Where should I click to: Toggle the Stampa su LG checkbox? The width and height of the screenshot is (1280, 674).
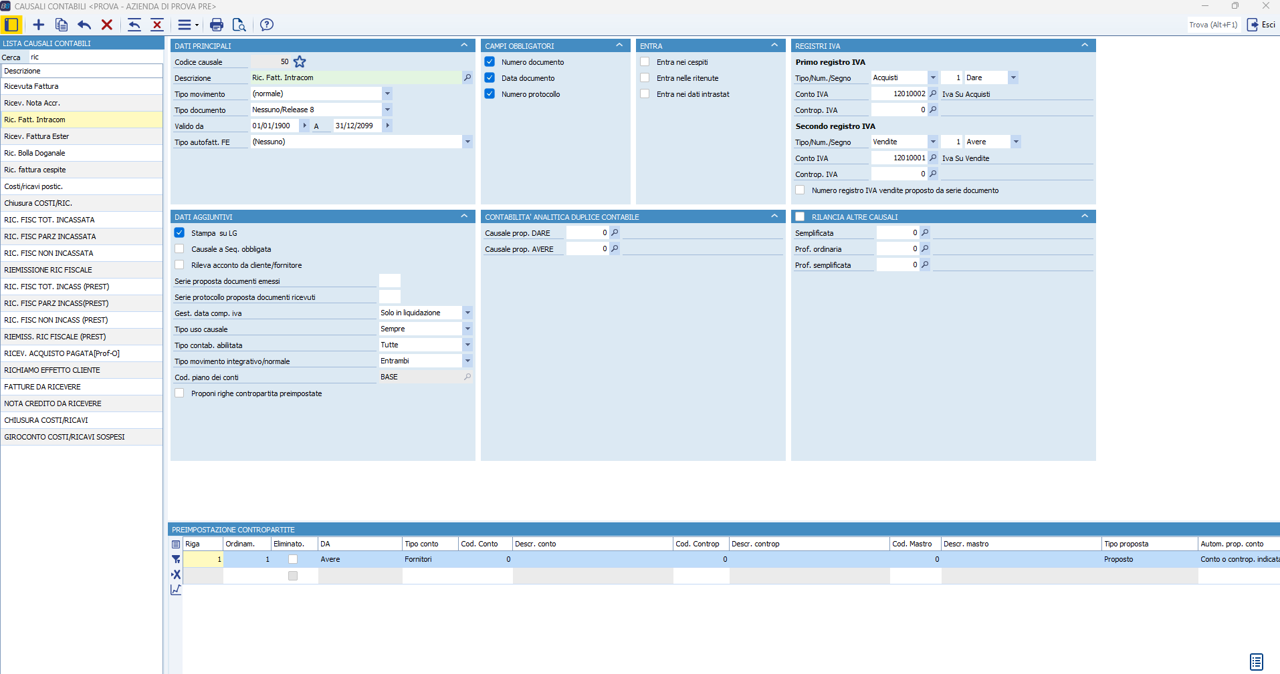pyautogui.click(x=180, y=233)
